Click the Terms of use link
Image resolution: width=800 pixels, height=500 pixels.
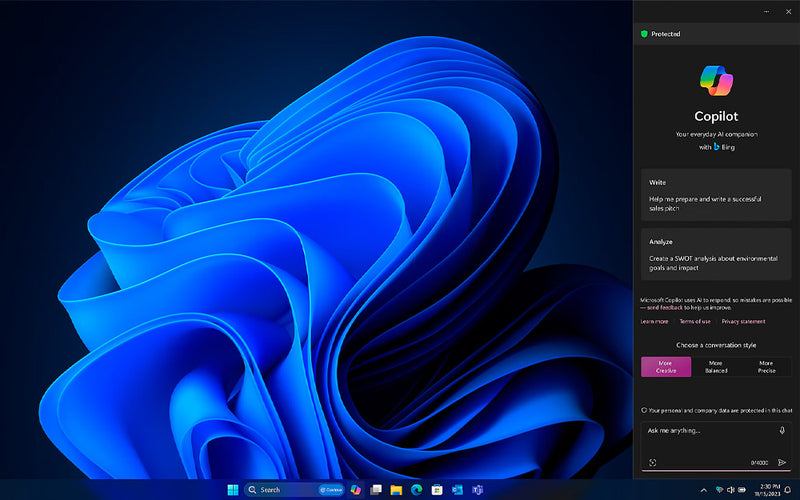coord(695,321)
